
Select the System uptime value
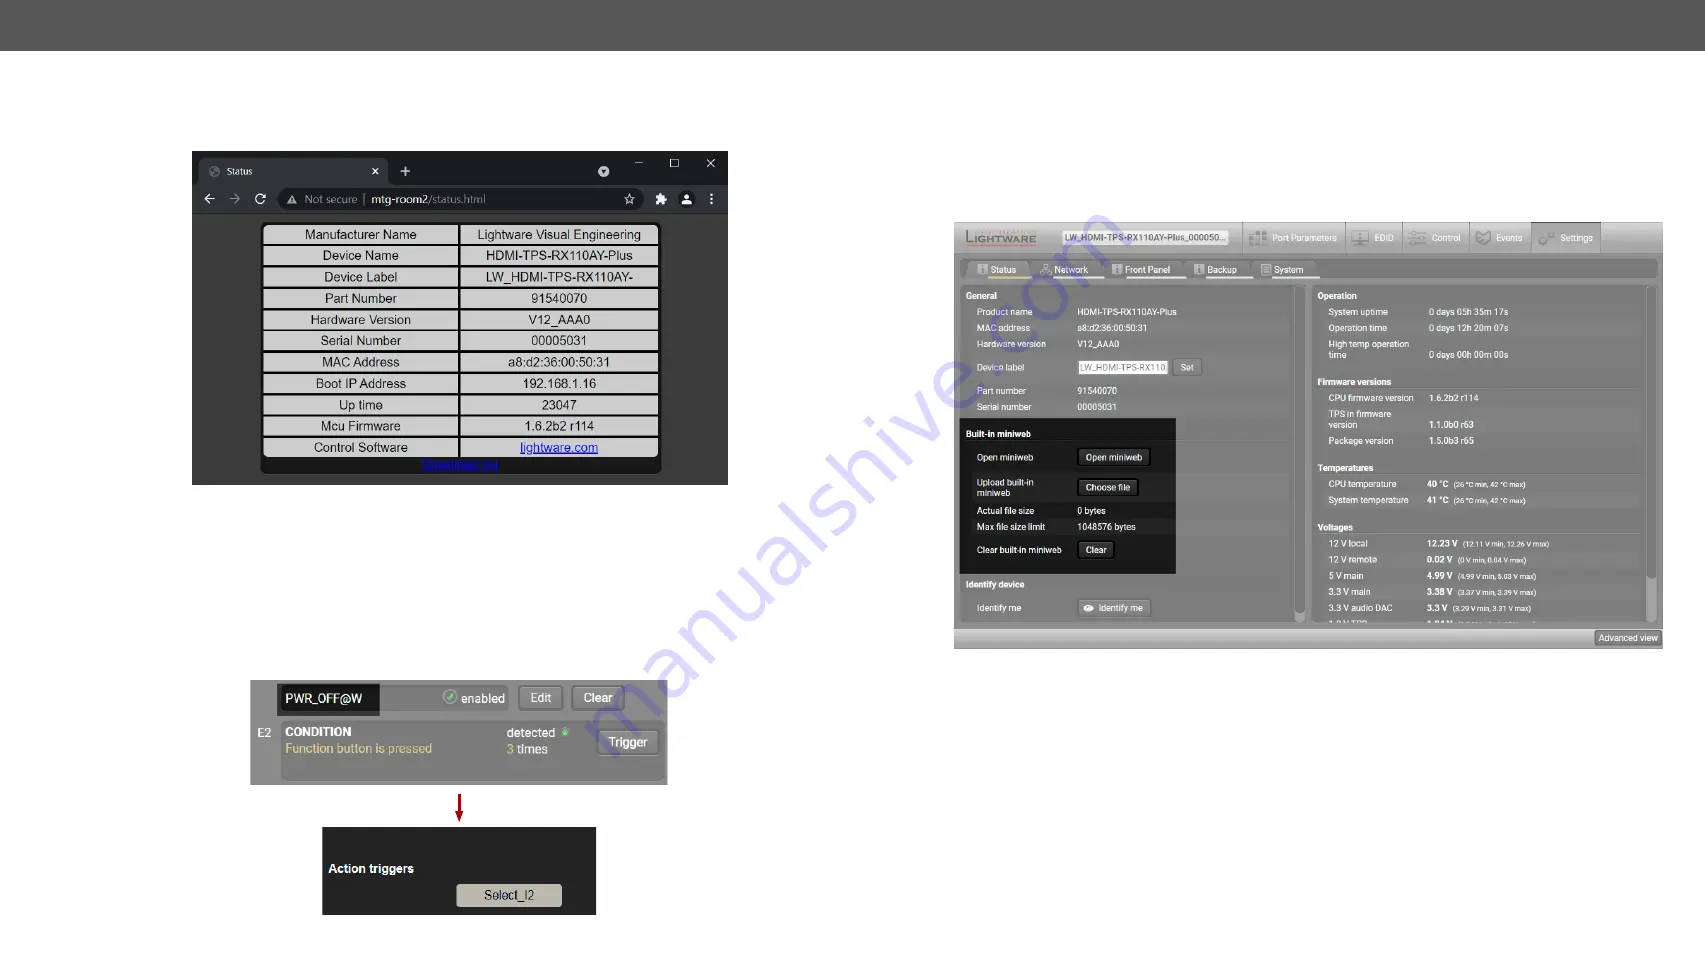1468,312
